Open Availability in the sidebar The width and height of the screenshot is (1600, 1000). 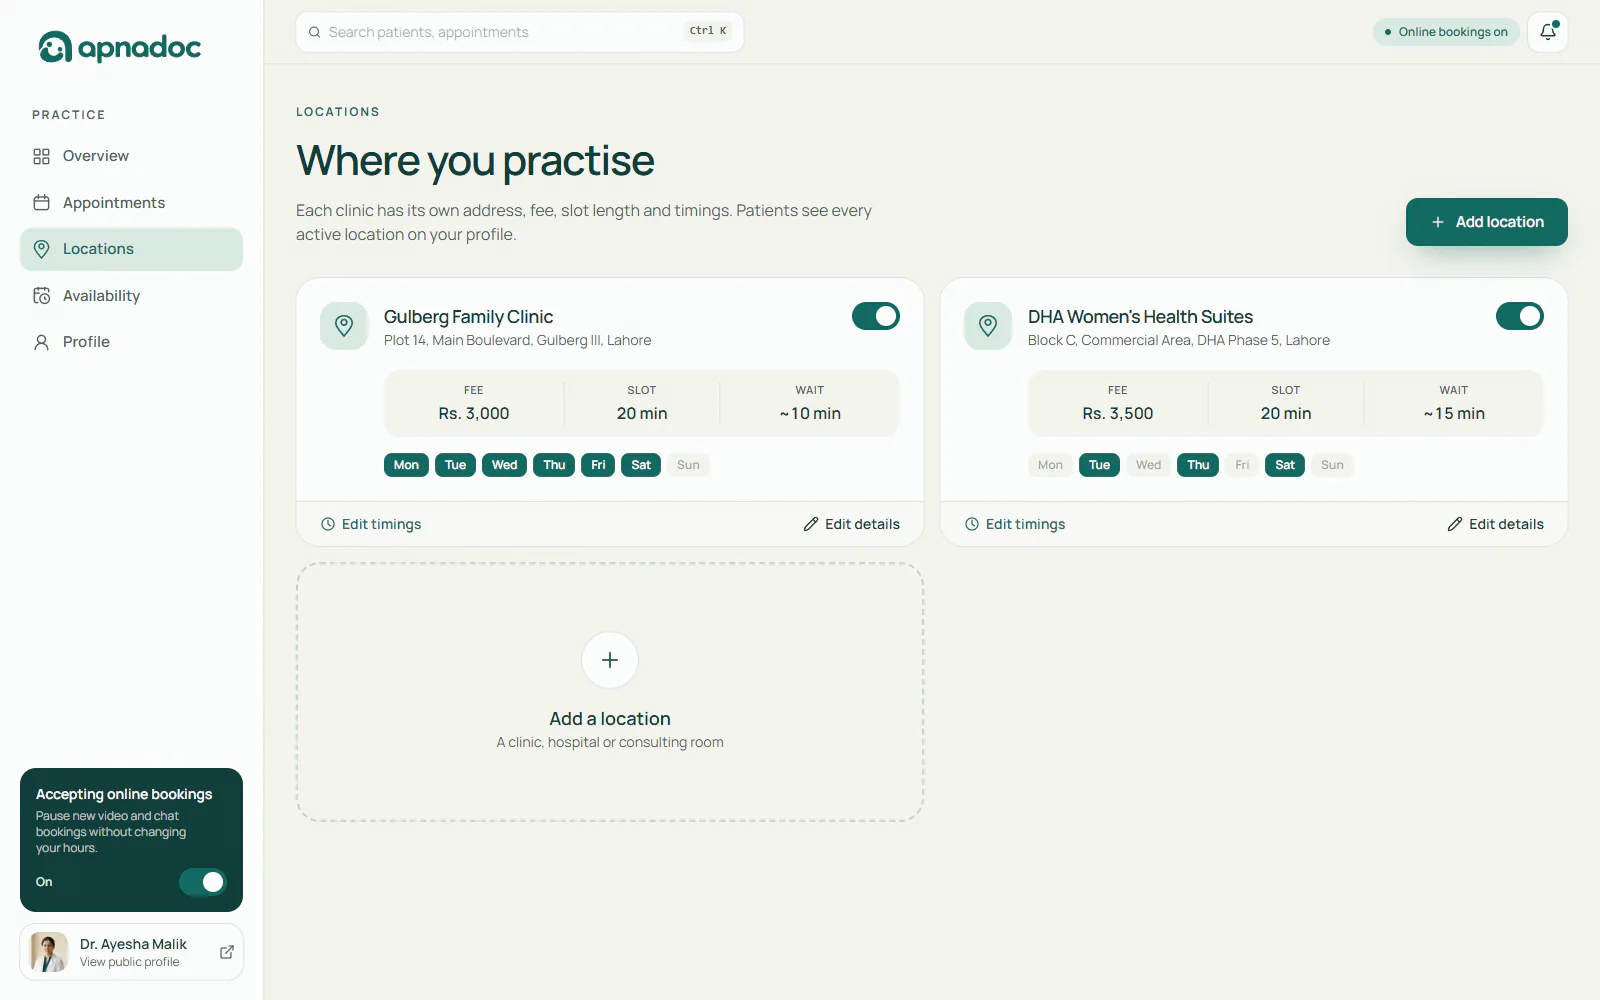131,296
